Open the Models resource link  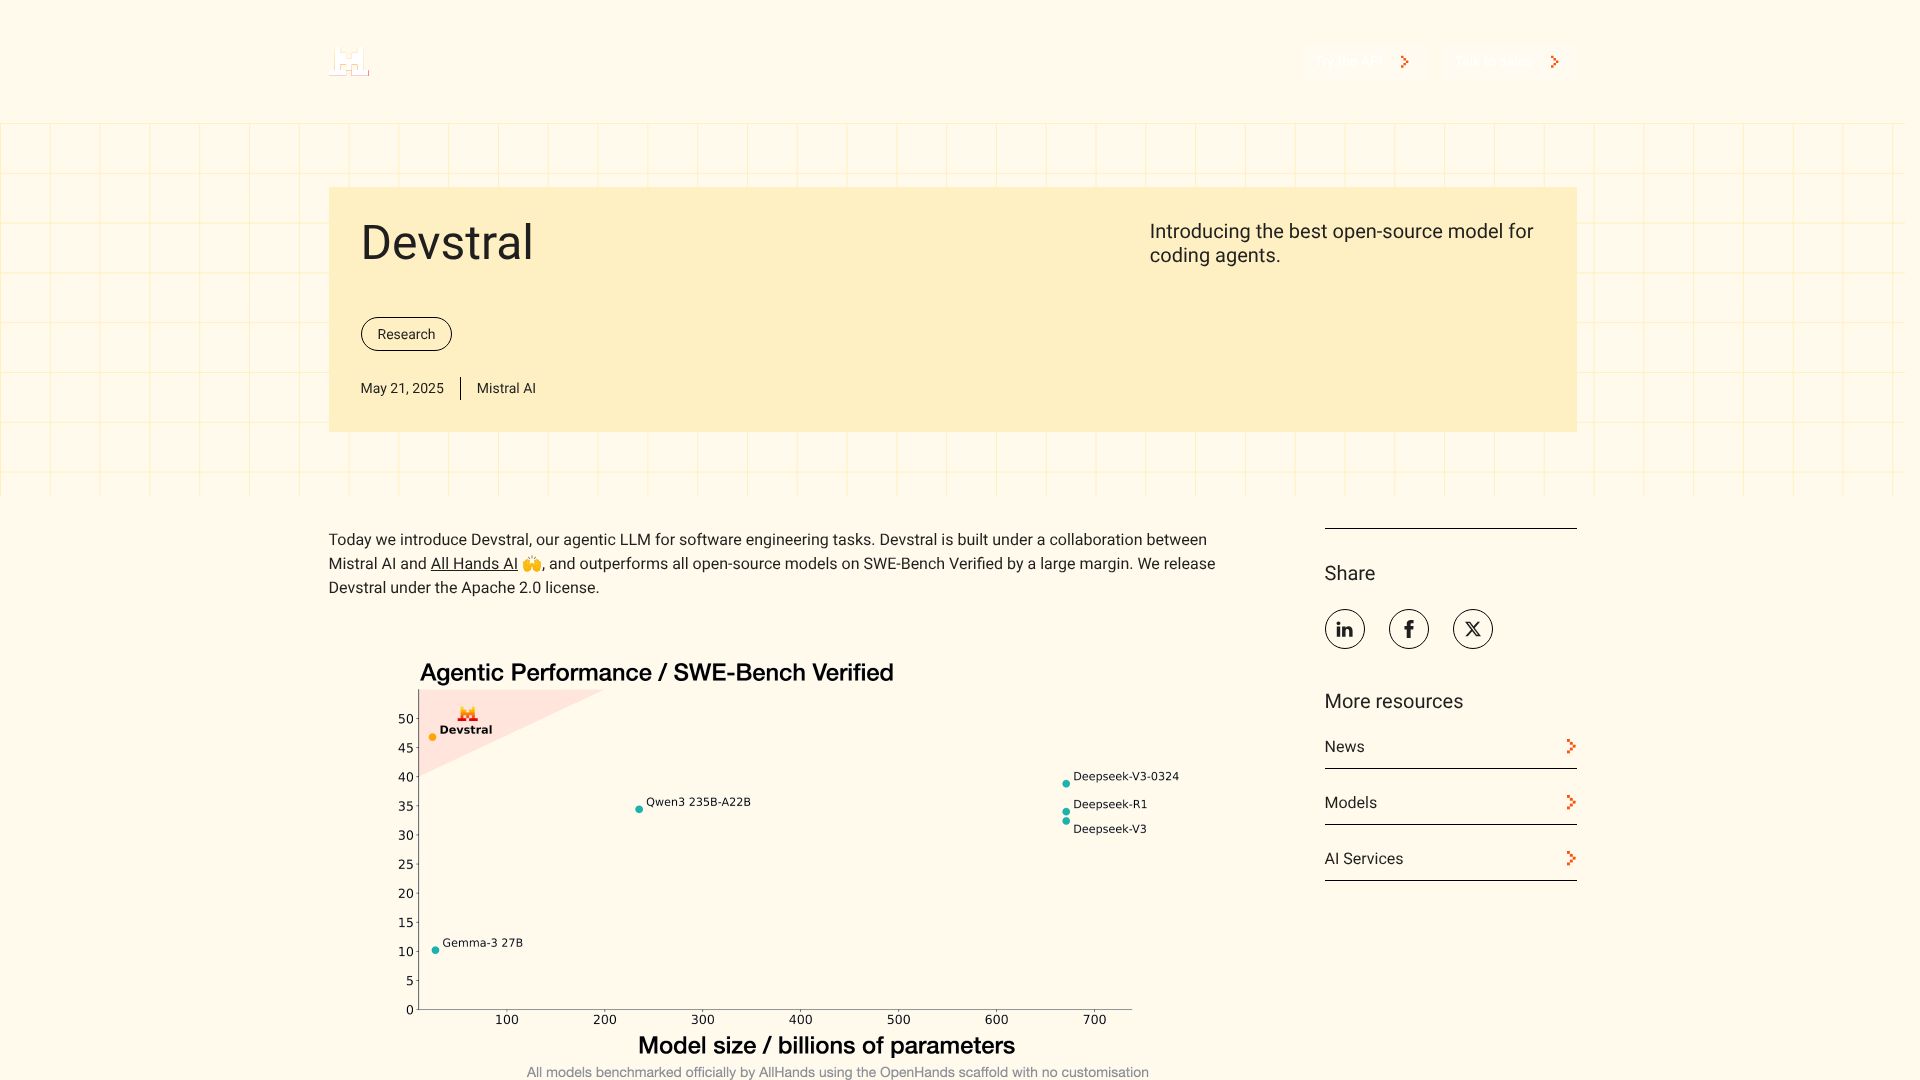point(1350,803)
